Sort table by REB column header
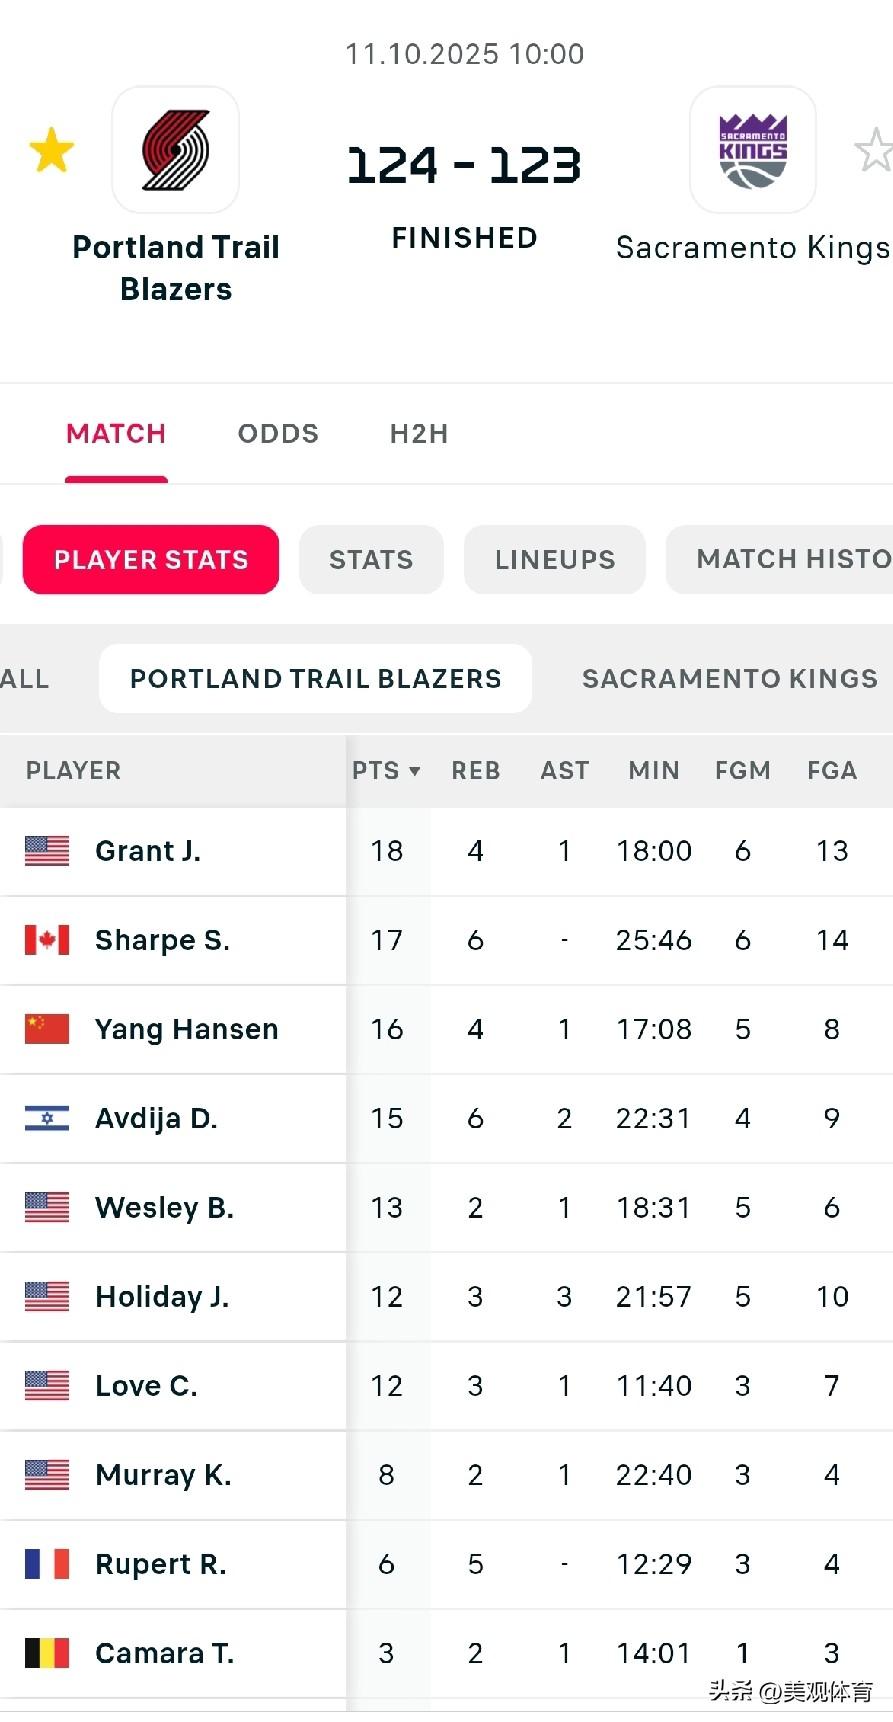Image resolution: width=893 pixels, height=1722 pixels. click(x=475, y=771)
